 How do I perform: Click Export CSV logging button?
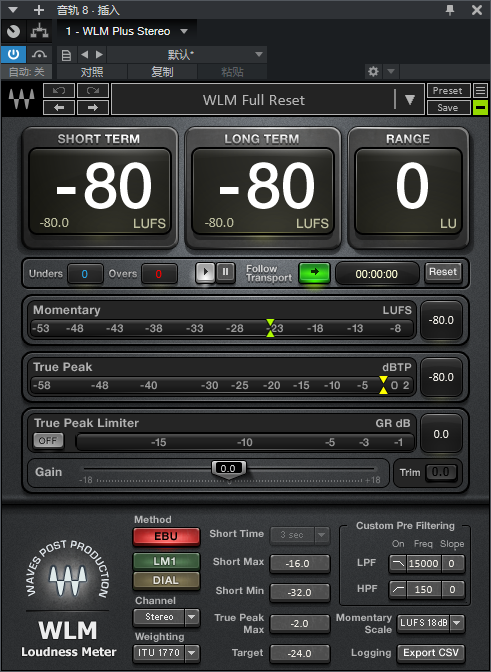tap(431, 653)
